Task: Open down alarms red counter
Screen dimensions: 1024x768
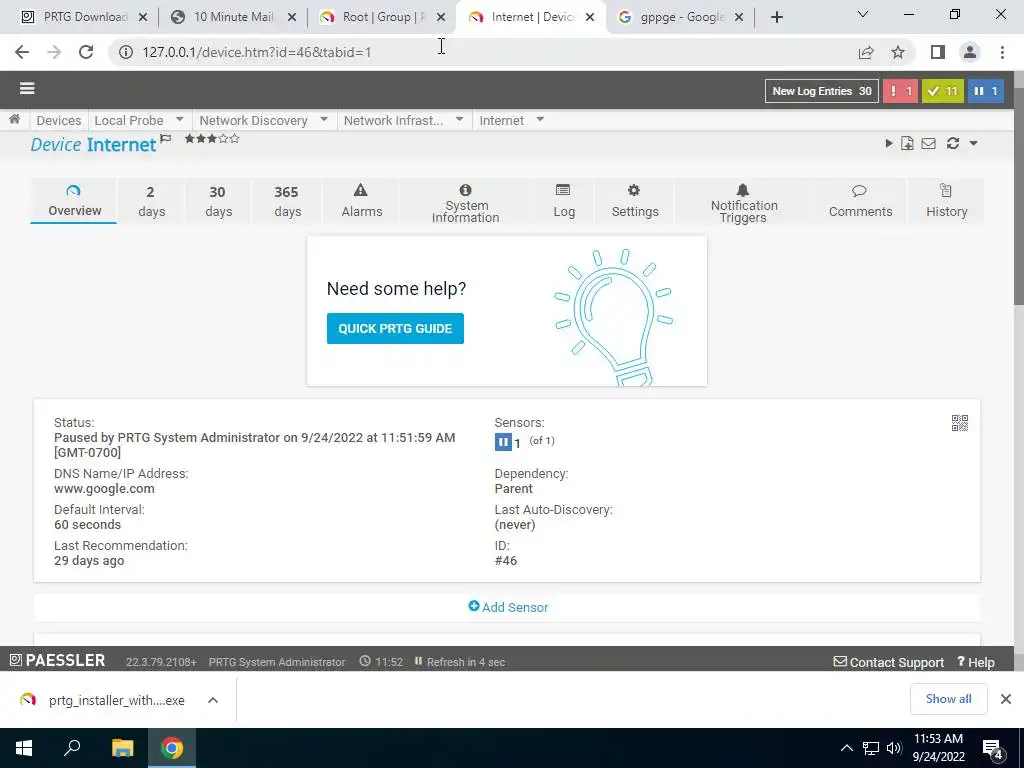Action: [900, 91]
